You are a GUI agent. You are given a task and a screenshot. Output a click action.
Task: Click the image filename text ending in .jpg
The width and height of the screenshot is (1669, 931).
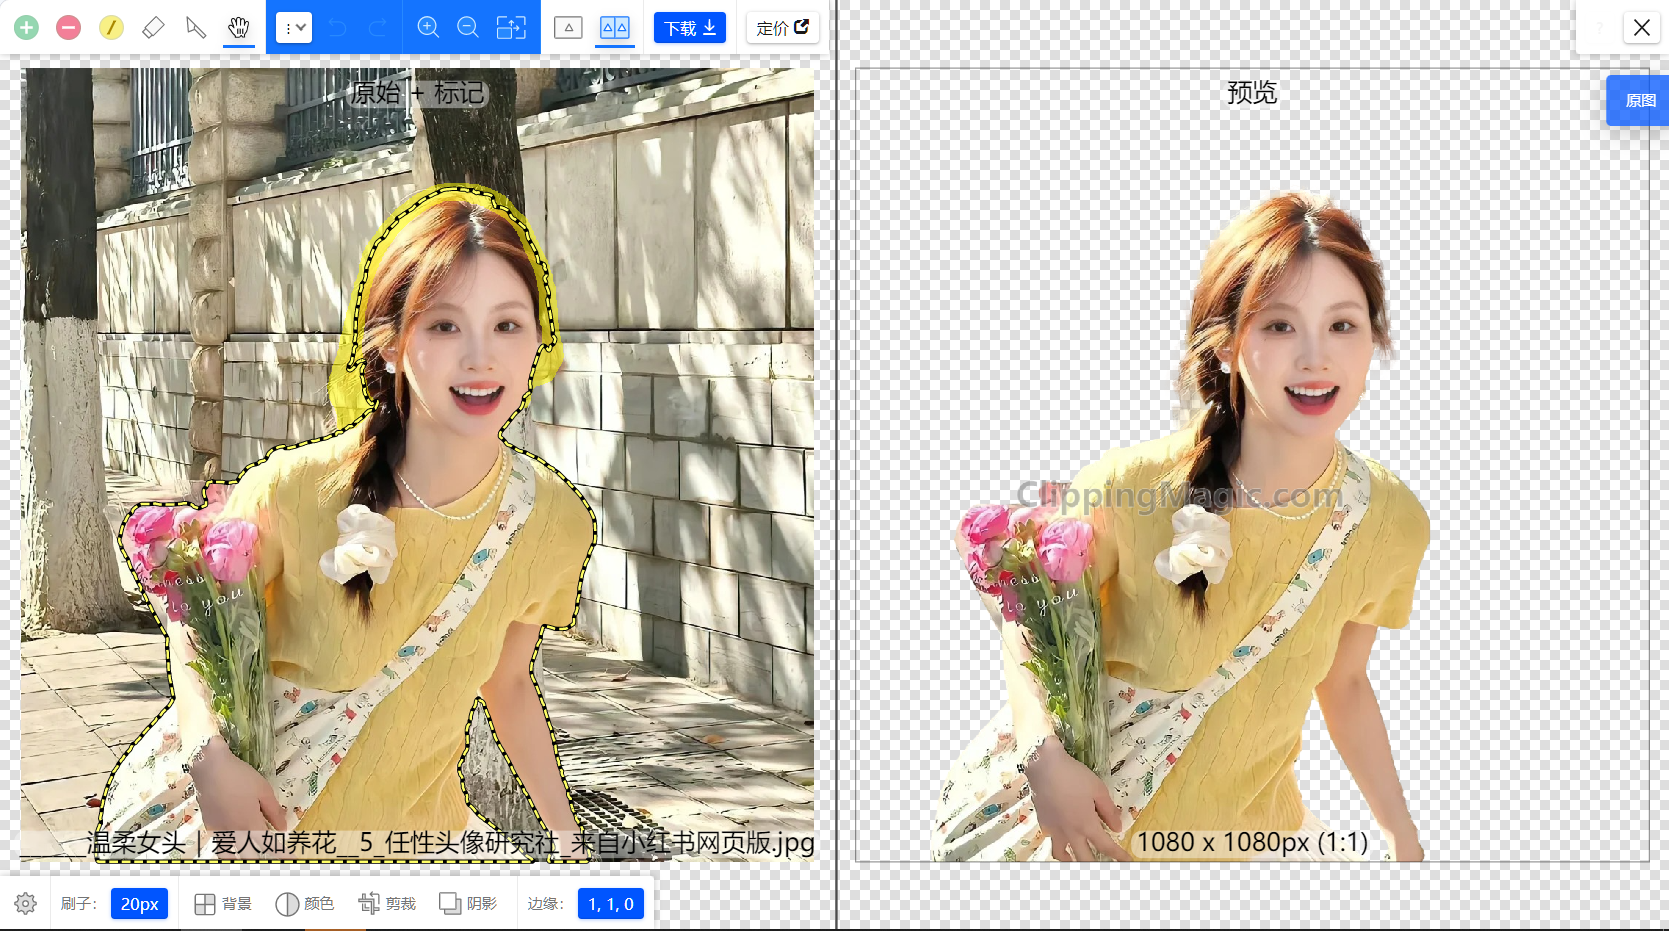point(450,843)
